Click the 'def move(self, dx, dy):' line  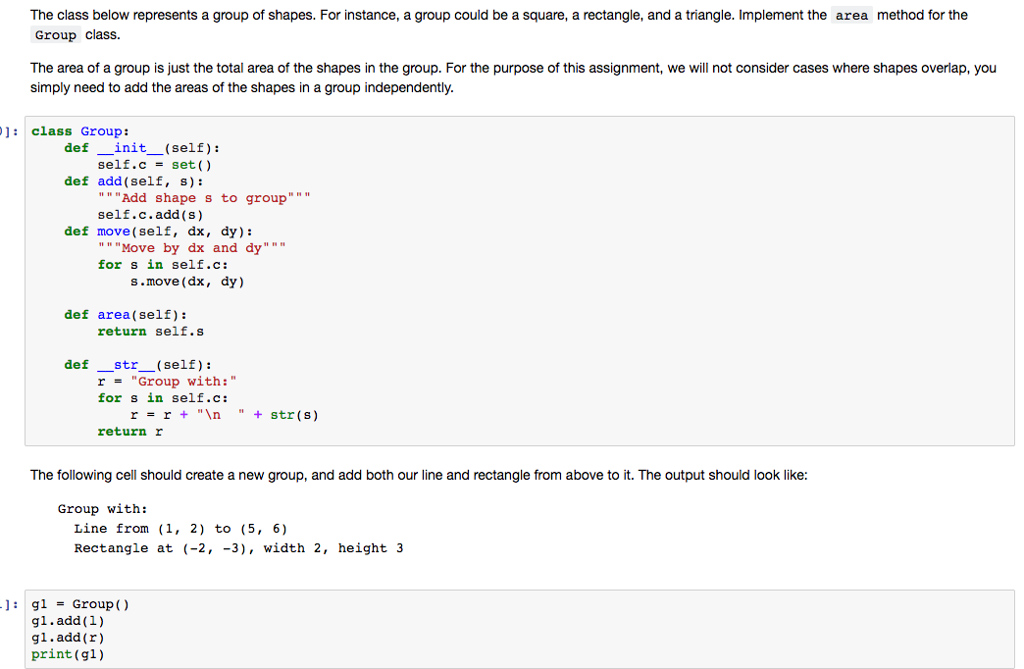click(158, 231)
